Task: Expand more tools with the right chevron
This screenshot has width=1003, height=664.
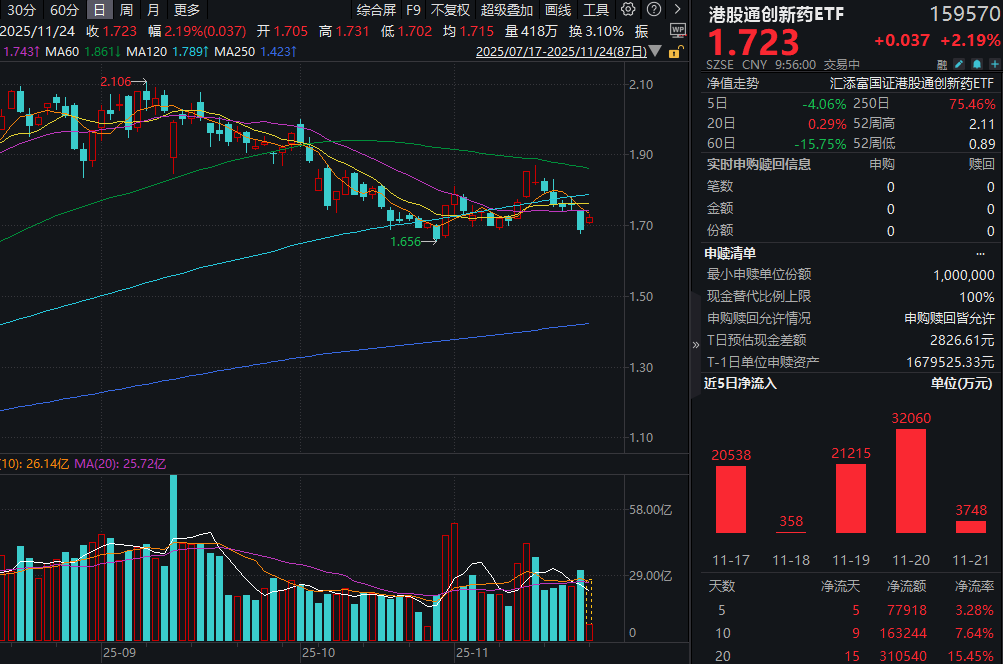Action: point(677,9)
